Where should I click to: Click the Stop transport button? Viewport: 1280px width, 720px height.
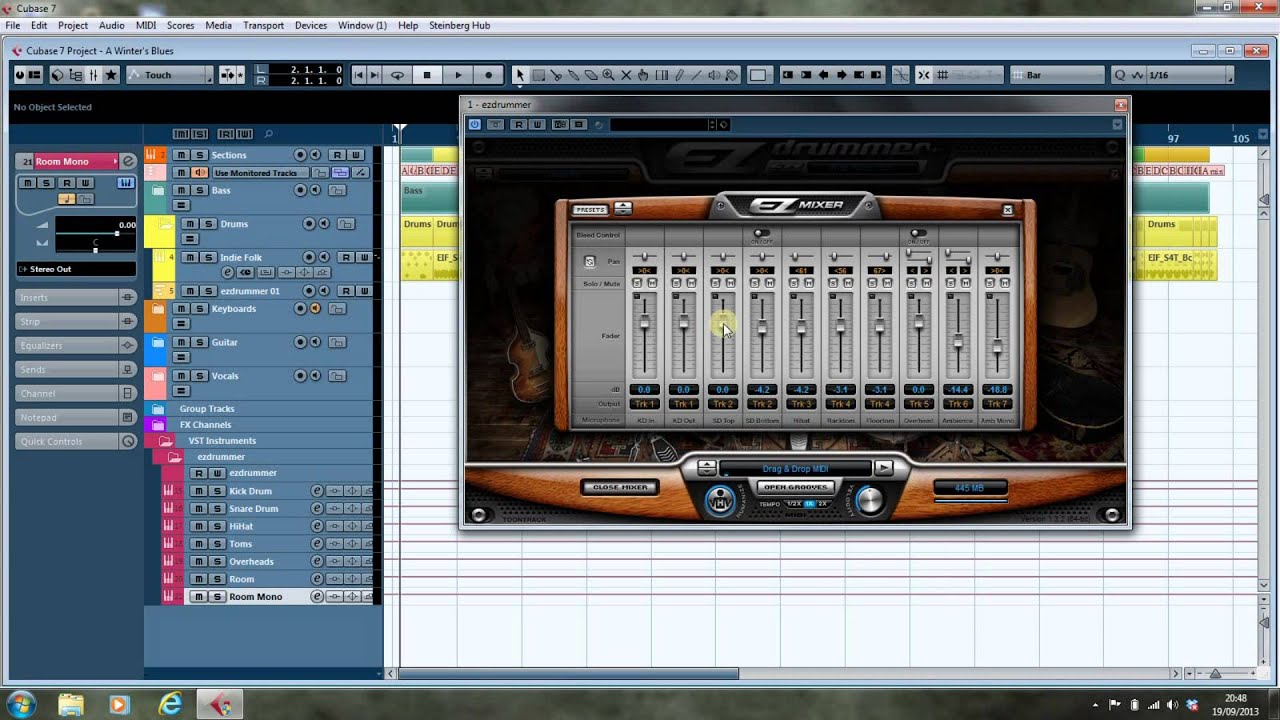pos(427,75)
